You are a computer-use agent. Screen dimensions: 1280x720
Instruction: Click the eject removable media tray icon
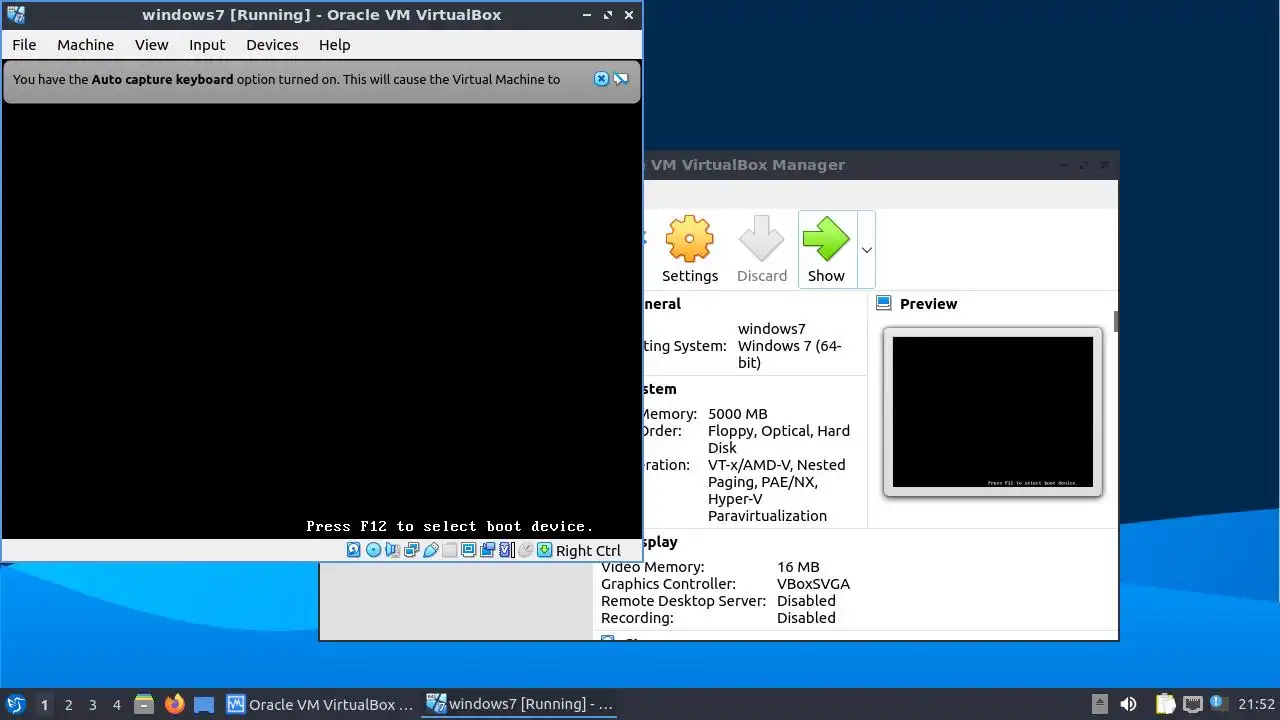1099,704
